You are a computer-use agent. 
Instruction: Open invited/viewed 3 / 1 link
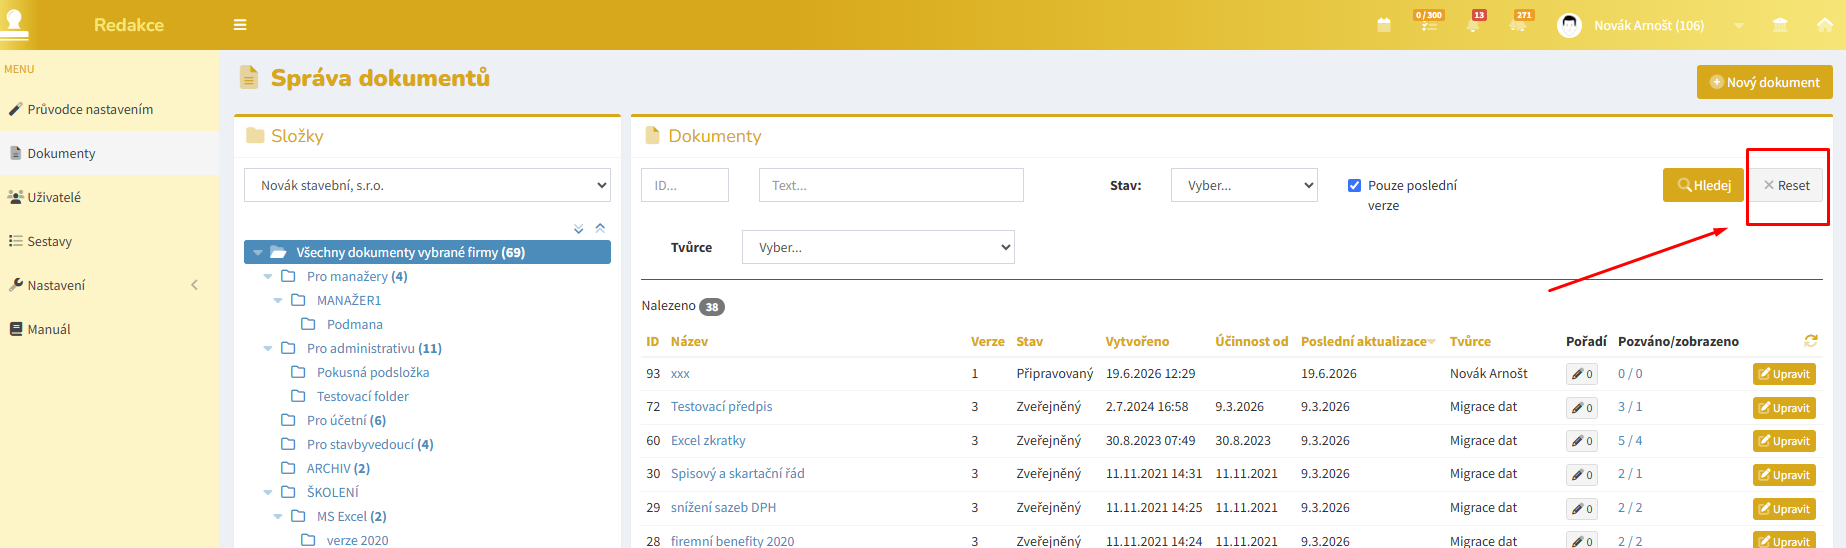coord(1630,406)
